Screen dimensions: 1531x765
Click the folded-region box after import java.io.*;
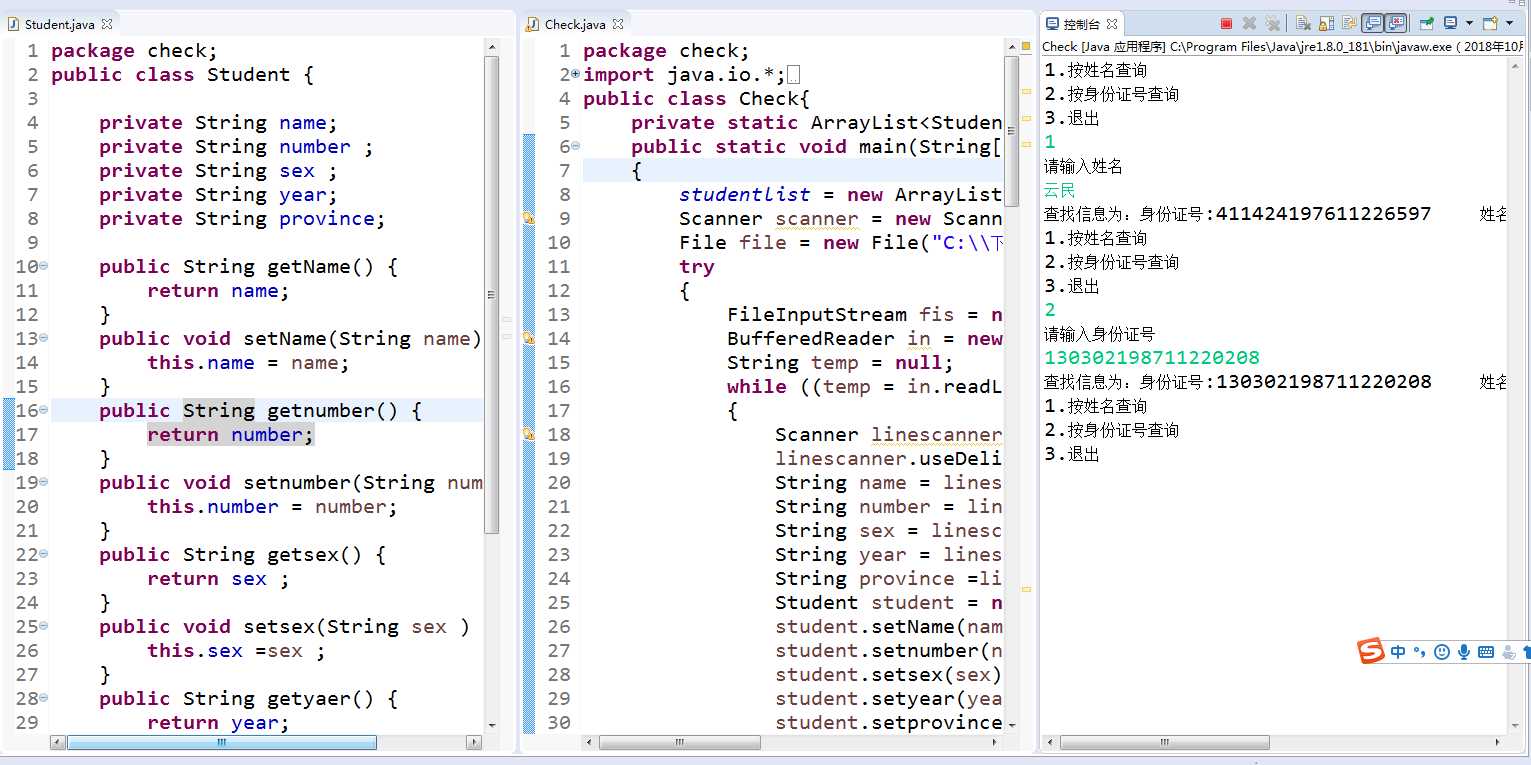click(794, 75)
